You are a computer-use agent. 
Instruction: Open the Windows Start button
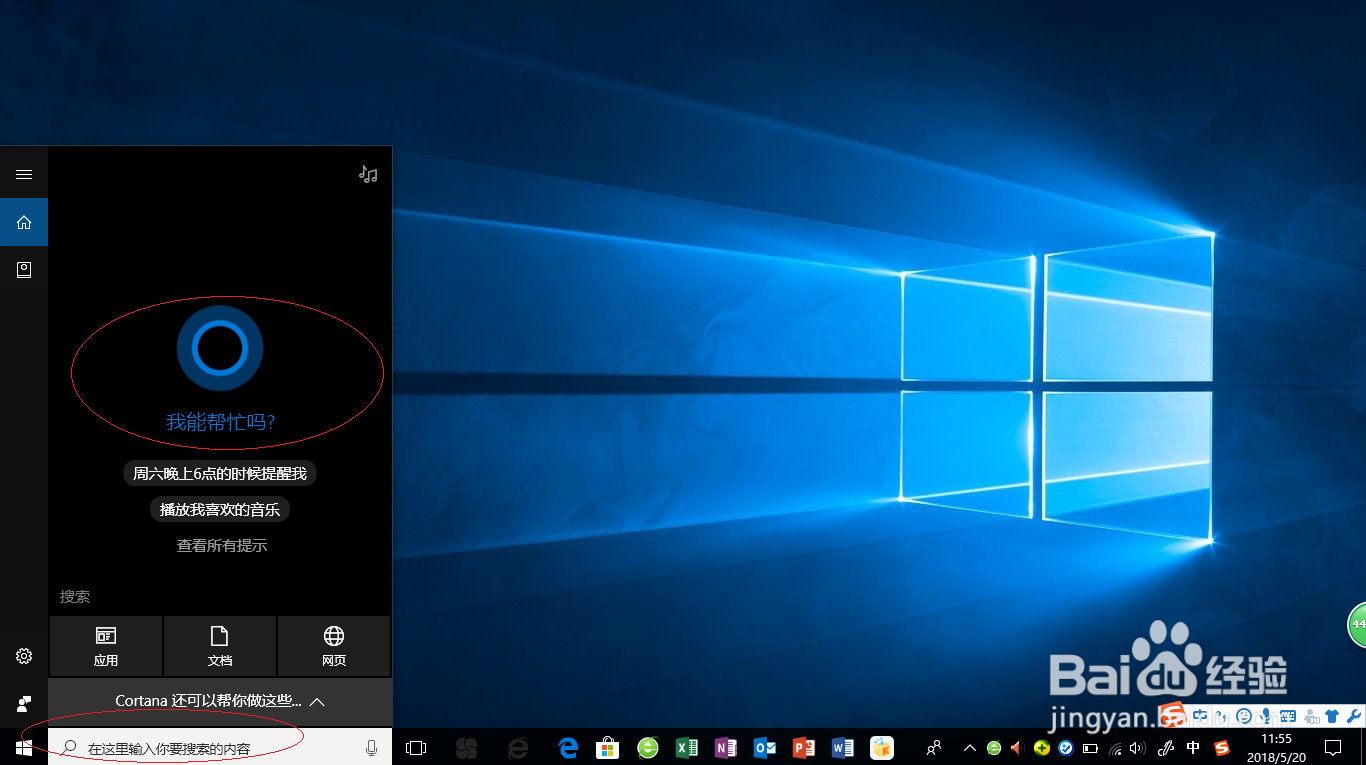pos(24,748)
